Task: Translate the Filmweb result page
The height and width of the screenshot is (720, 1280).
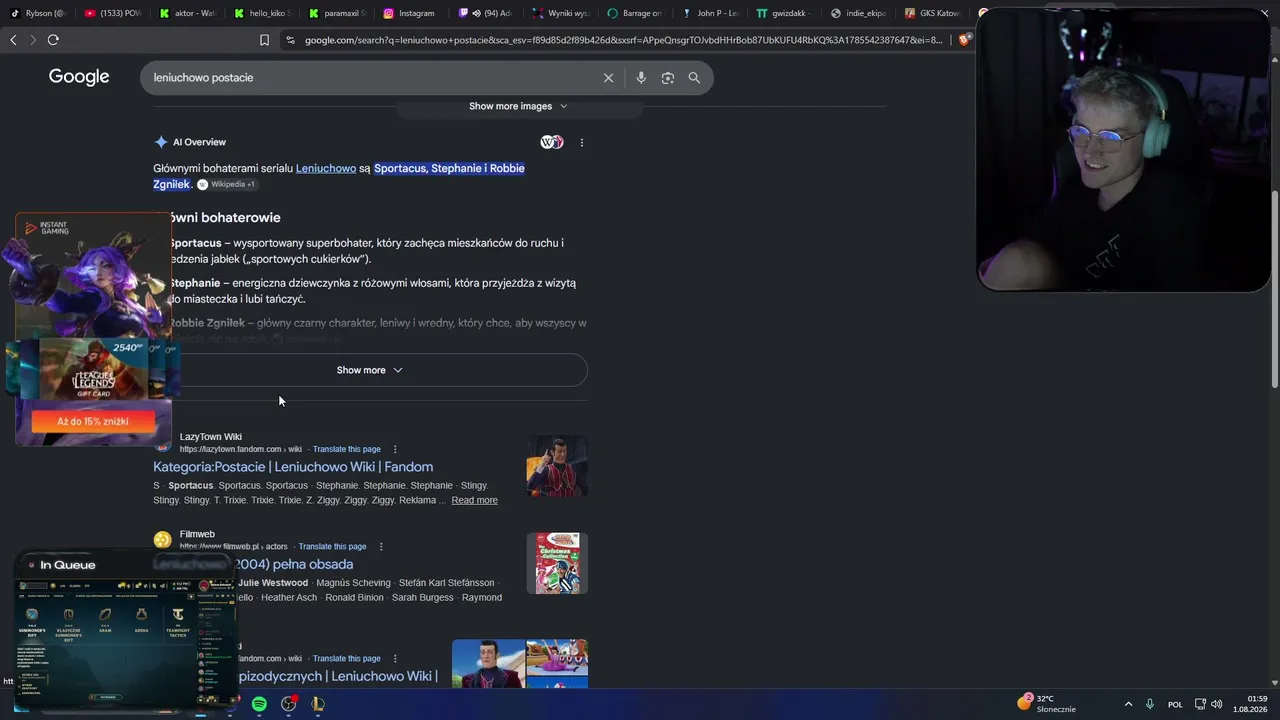Action: pos(332,546)
